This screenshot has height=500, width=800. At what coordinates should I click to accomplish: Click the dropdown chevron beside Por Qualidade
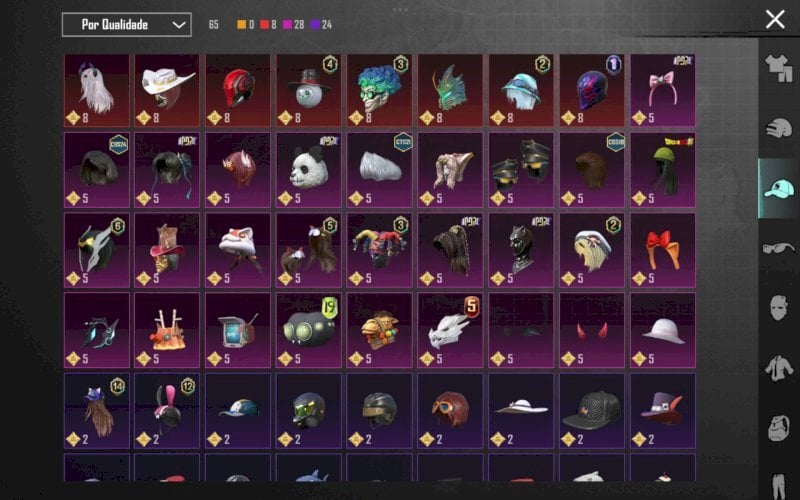179,24
